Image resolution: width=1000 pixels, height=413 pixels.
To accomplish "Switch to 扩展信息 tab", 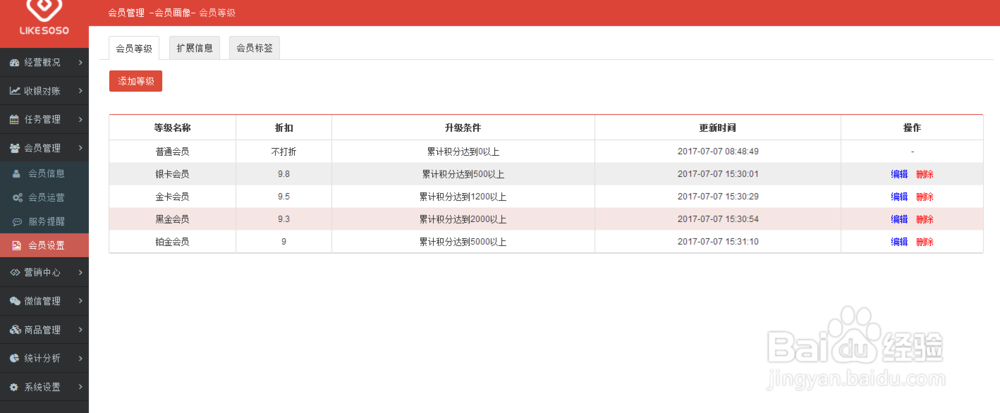I will coord(195,48).
